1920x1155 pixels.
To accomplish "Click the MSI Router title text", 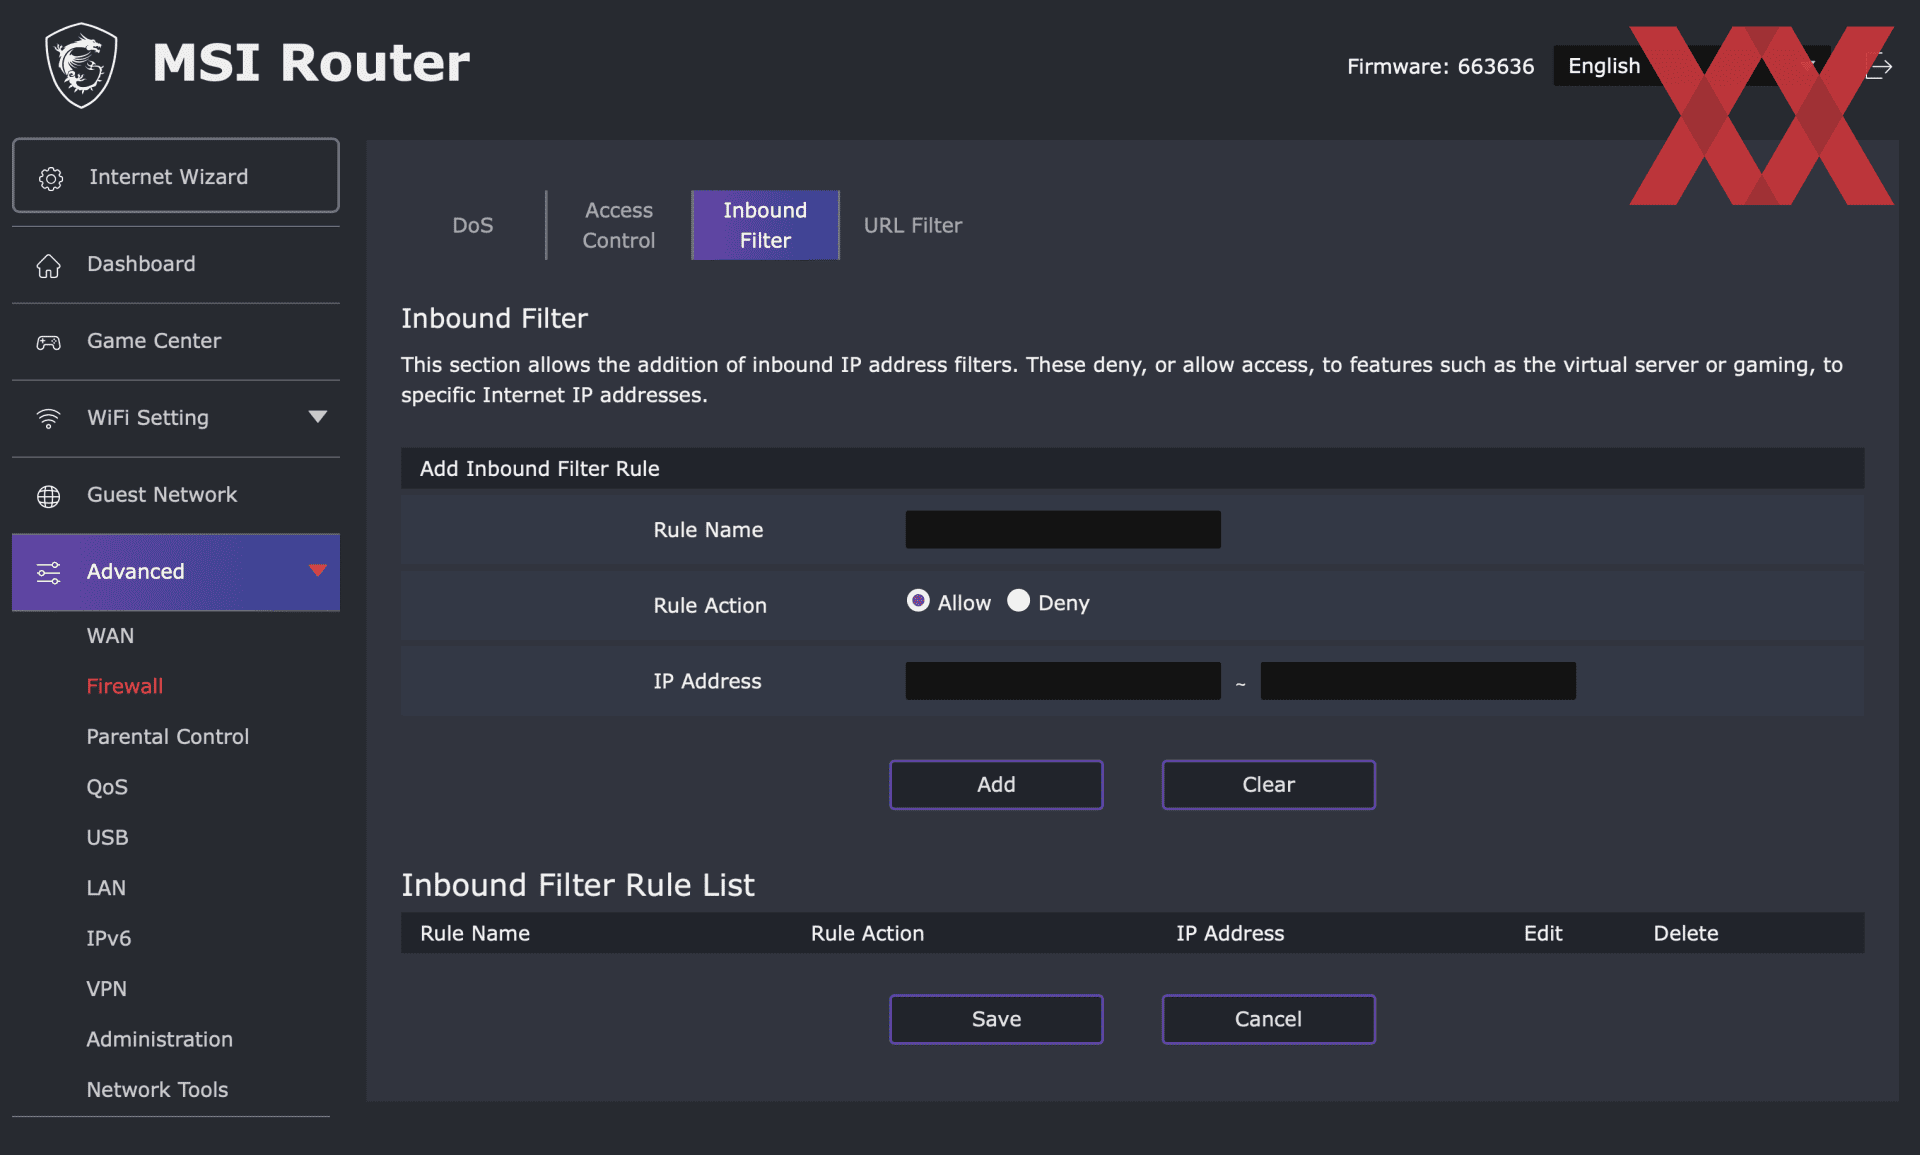I will click(311, 63).
